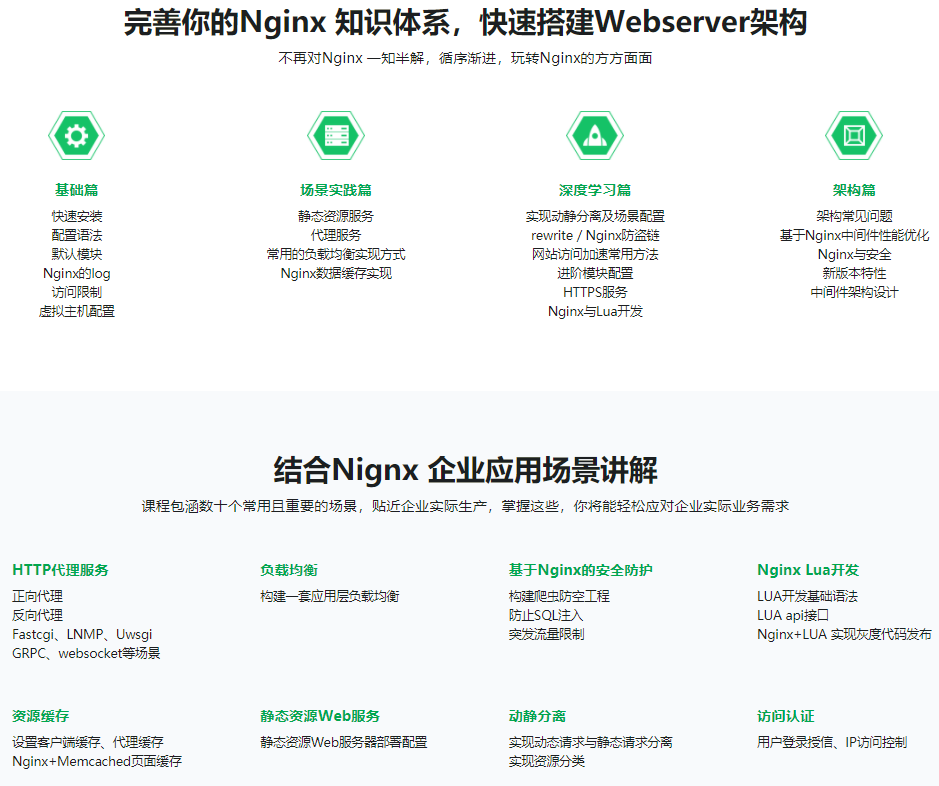939x786 pixels.
Task: Click the square frame icon above 架构篇
Action: [854, 135]
